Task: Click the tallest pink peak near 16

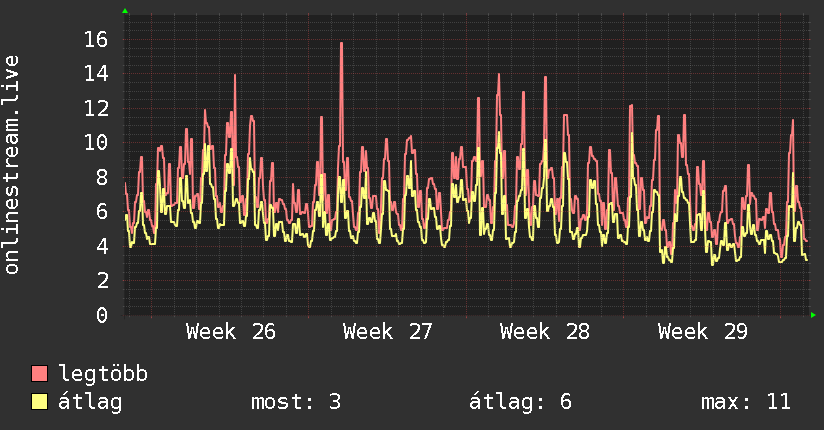Action: click(342, 43)
